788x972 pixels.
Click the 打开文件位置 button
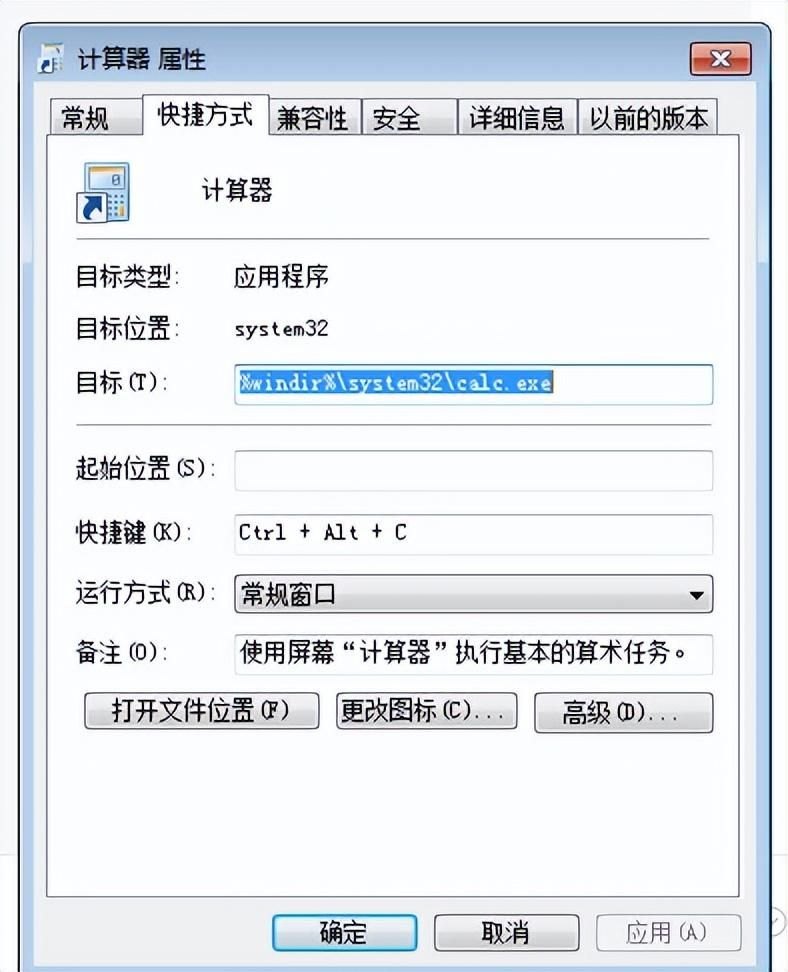click(201, 711)
